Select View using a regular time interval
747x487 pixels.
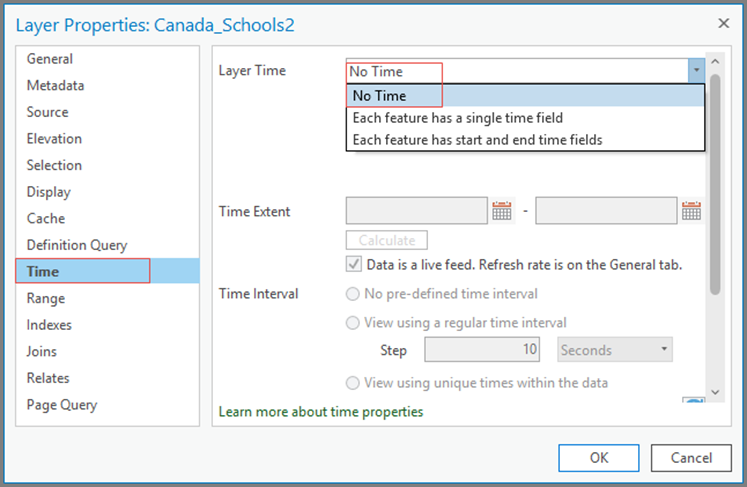pos(353,323)
